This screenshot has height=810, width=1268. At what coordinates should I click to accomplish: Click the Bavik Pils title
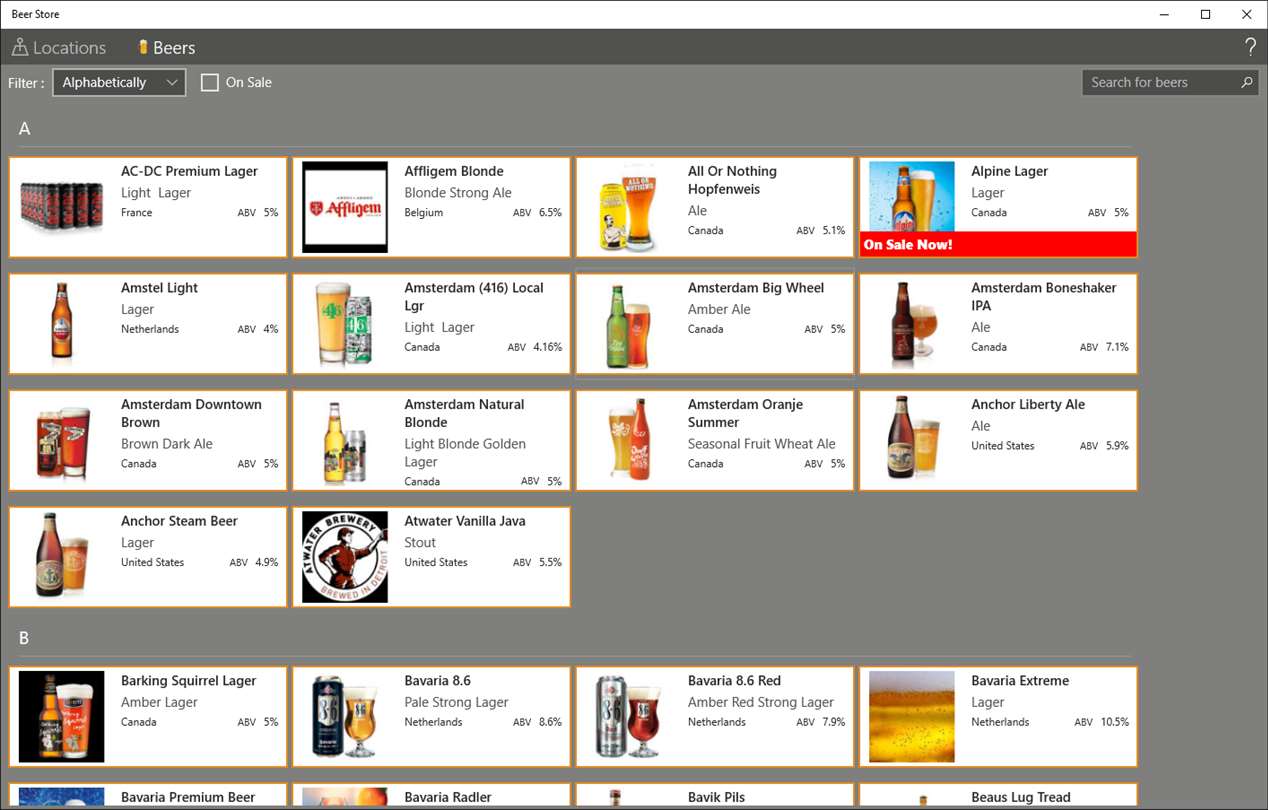click(x=716, y=797)
